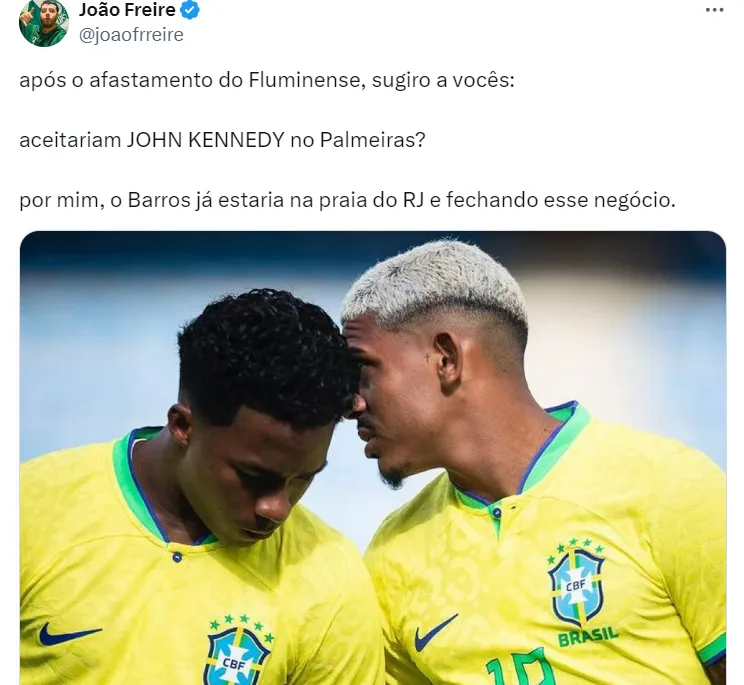
Task: Click João Freire's profile avatar
Action: [44, 23]
